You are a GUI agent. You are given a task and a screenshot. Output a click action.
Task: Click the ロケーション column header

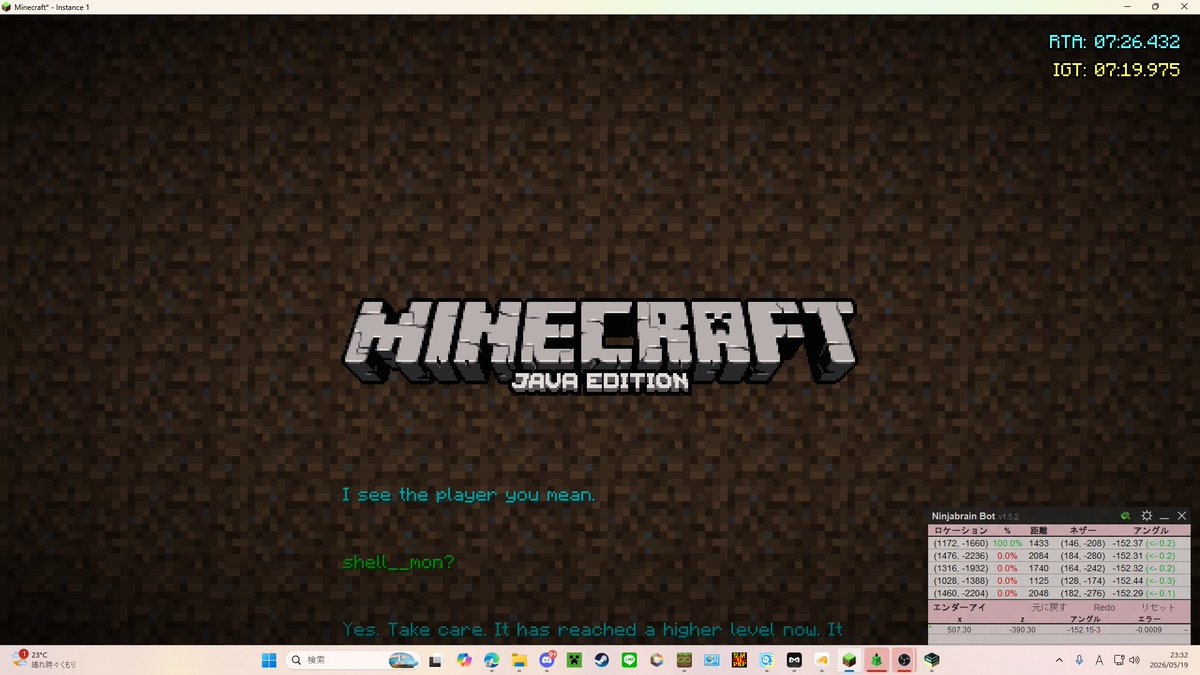click(x=960, y=530)
